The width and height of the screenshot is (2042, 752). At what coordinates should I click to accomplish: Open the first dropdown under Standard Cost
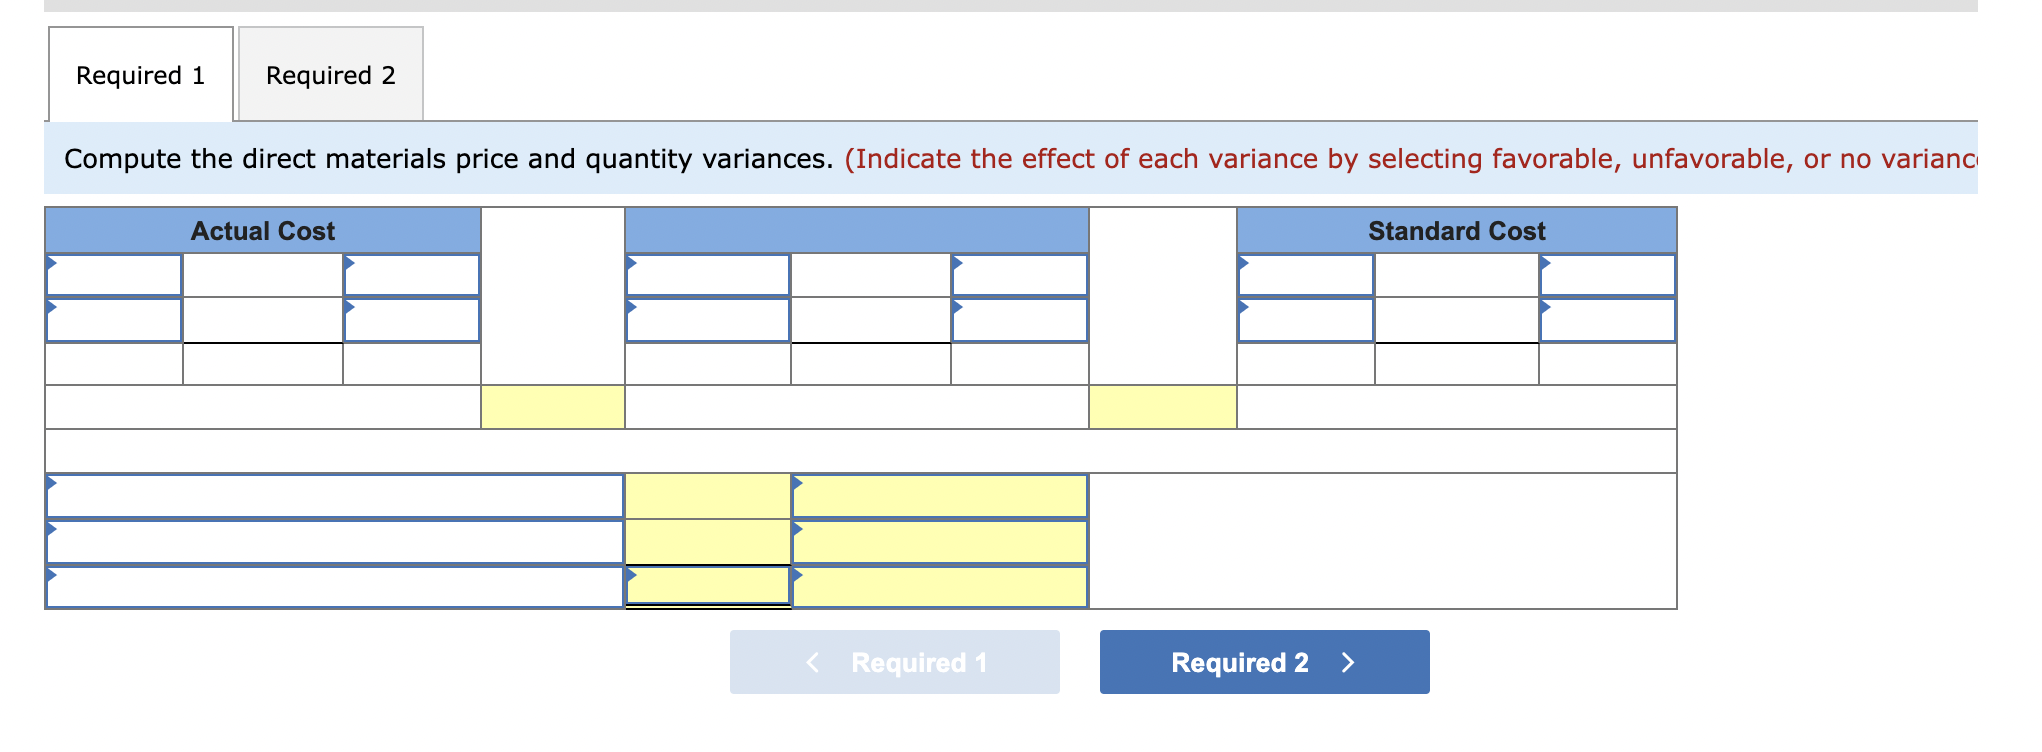pyautogui.click(x=1305, y=271)
